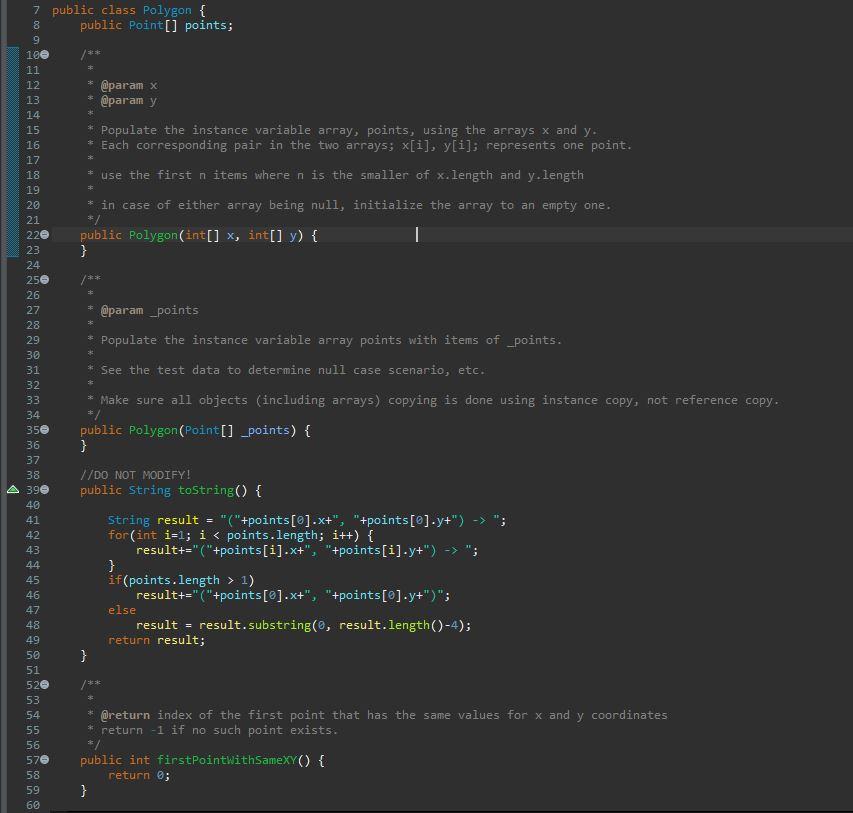Click the points field name on line 8
Screen dimensions: 853x813
206,25
